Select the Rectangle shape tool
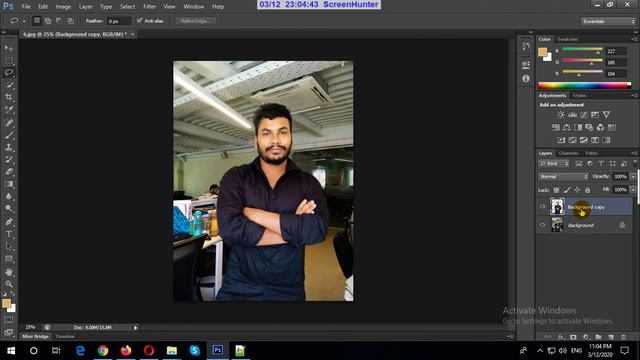This screenshot has height=360, width=640. coord(9,258)
